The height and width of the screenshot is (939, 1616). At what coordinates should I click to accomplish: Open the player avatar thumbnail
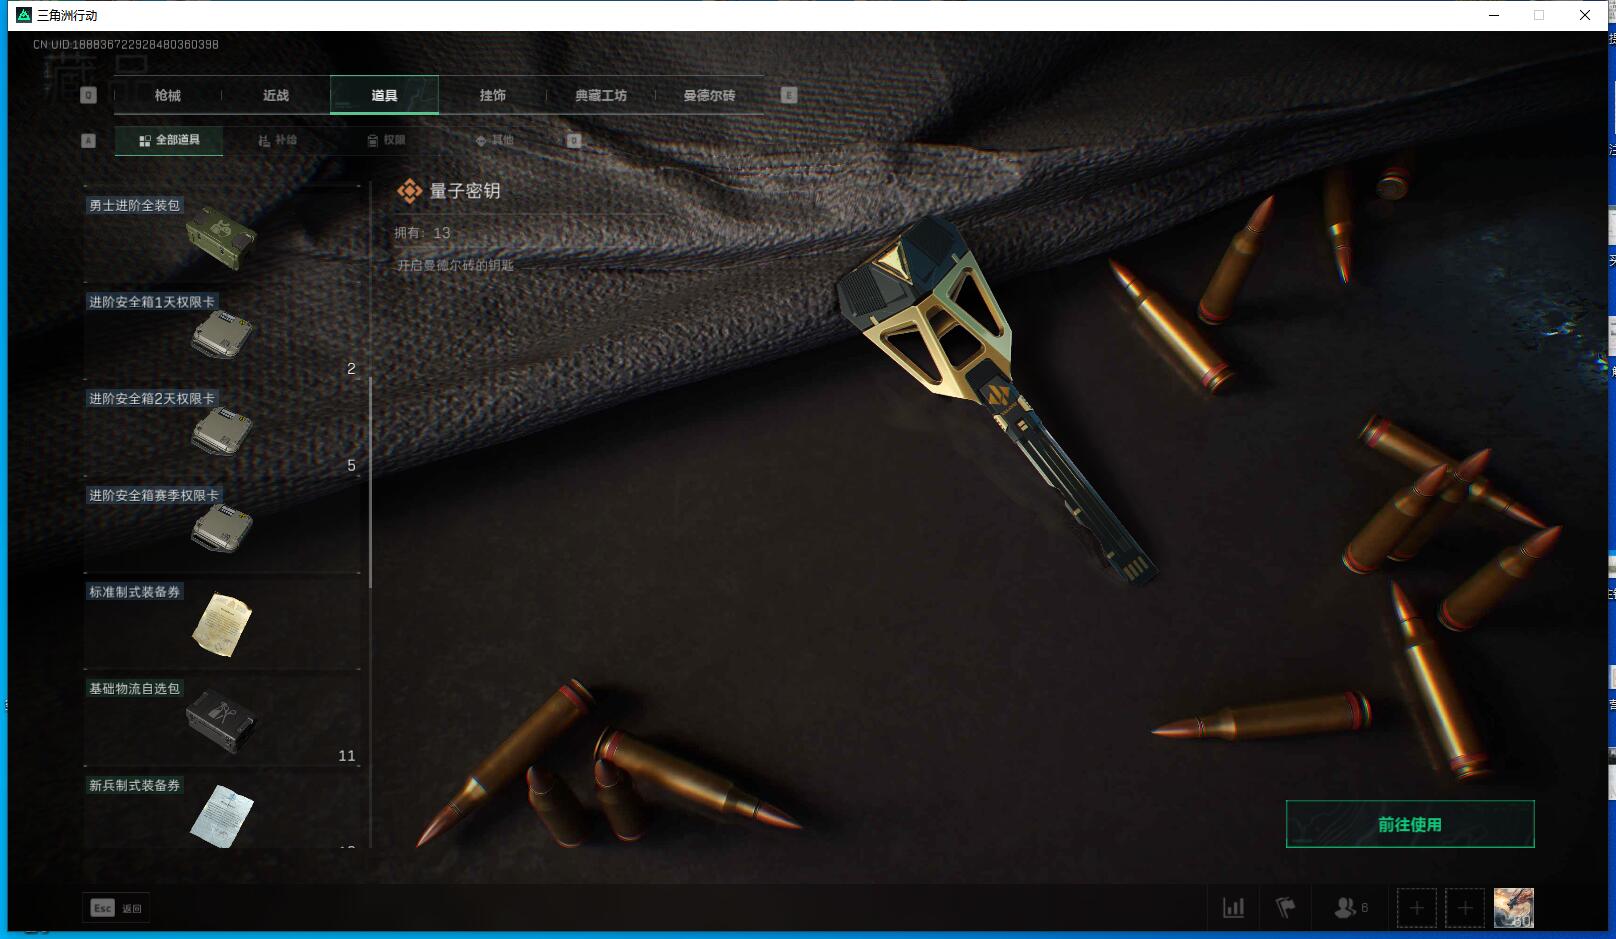click(1513, 908)
